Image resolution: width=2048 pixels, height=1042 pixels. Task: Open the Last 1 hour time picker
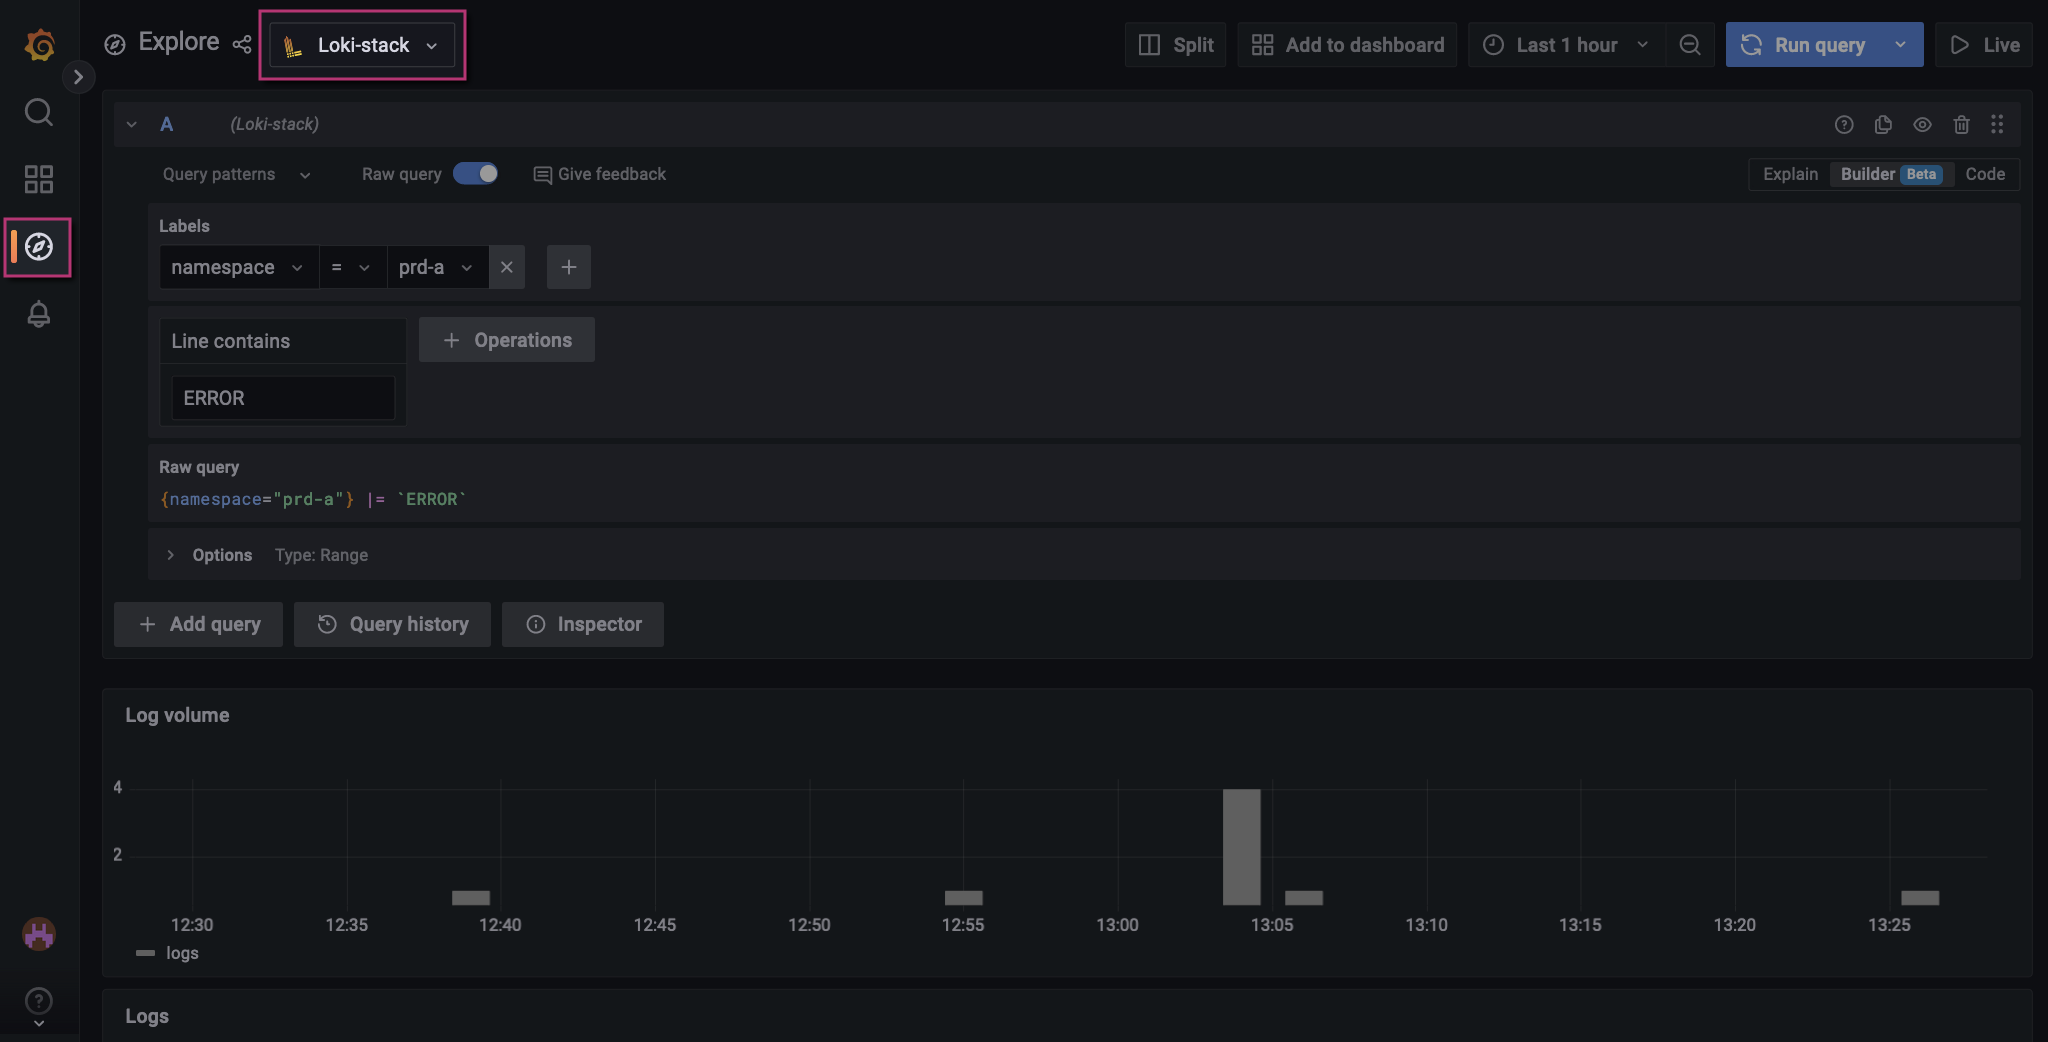pos(1566,45)
